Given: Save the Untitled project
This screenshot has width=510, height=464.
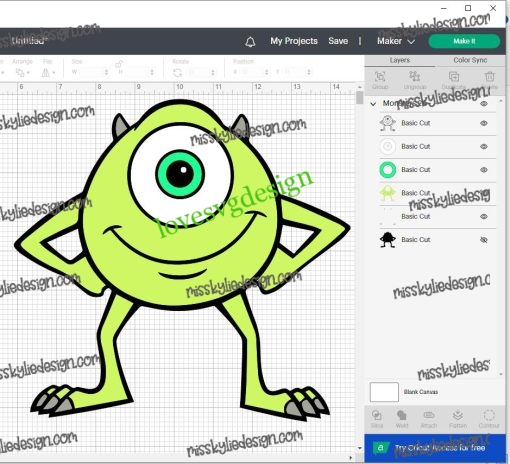Looking at the screenshot, I should click(x=338, y=41).
